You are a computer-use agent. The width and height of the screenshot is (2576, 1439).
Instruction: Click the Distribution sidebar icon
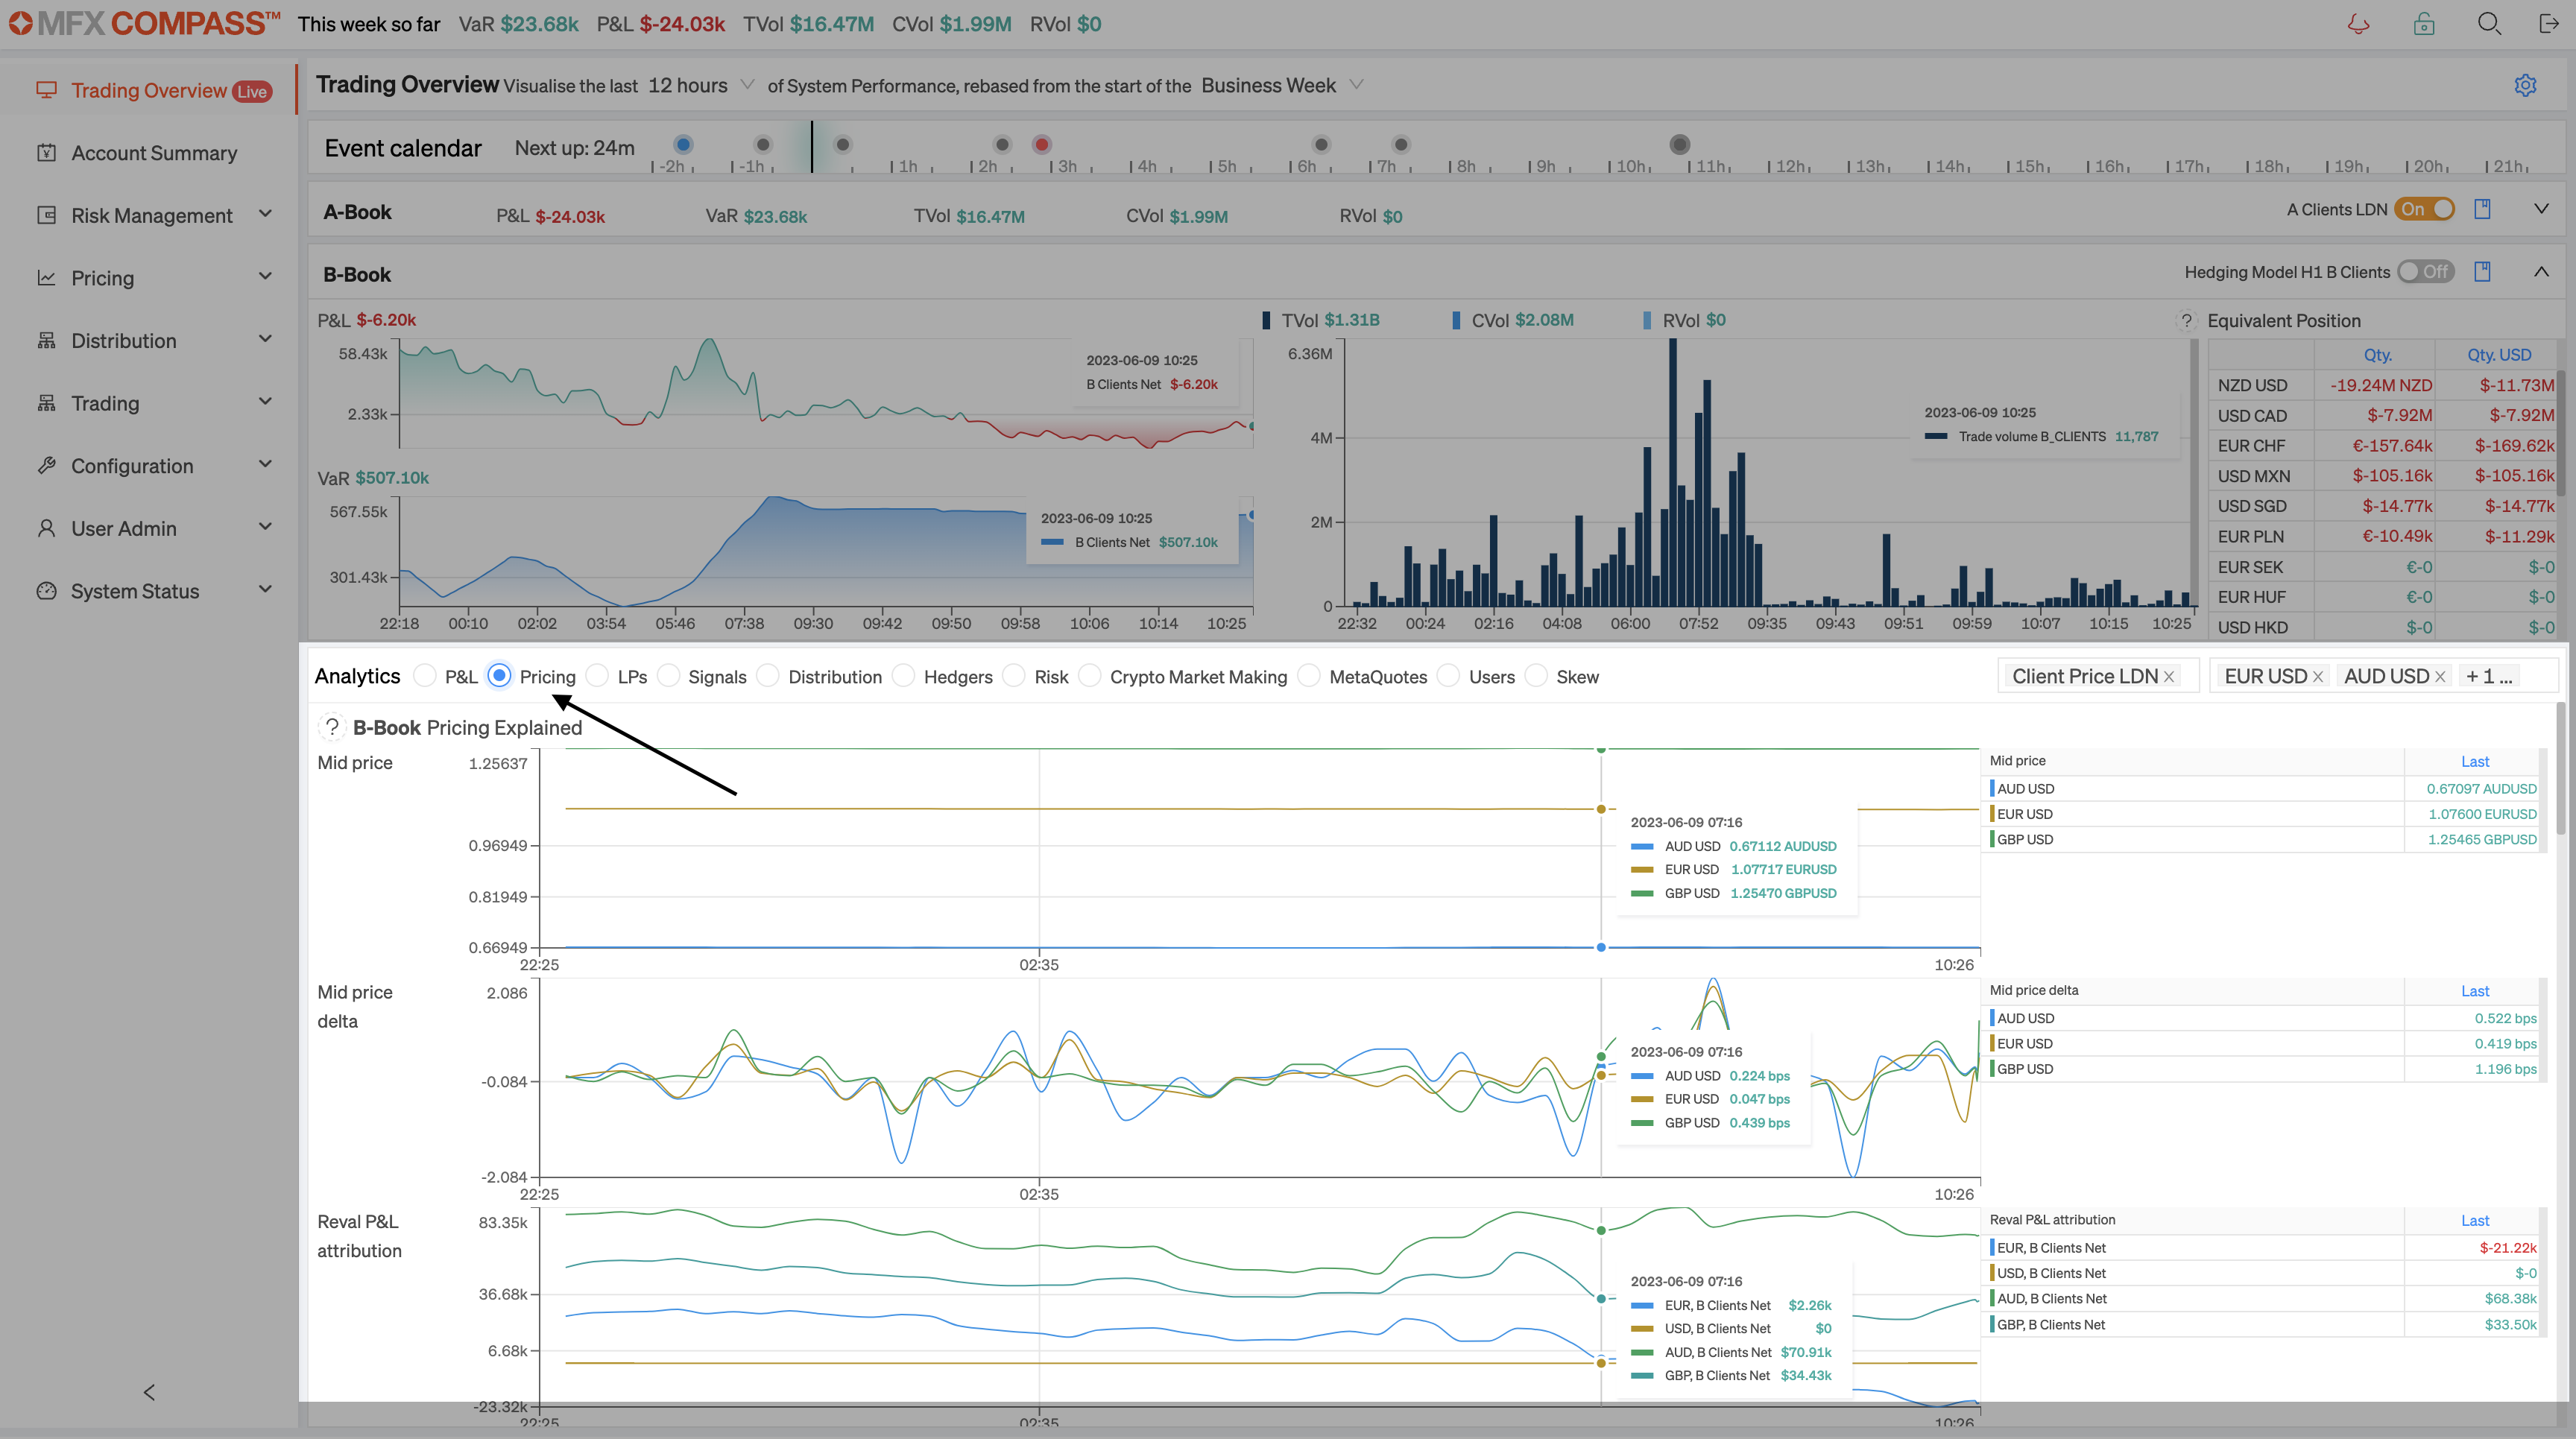pyautogui.click(x=46, y=340)
